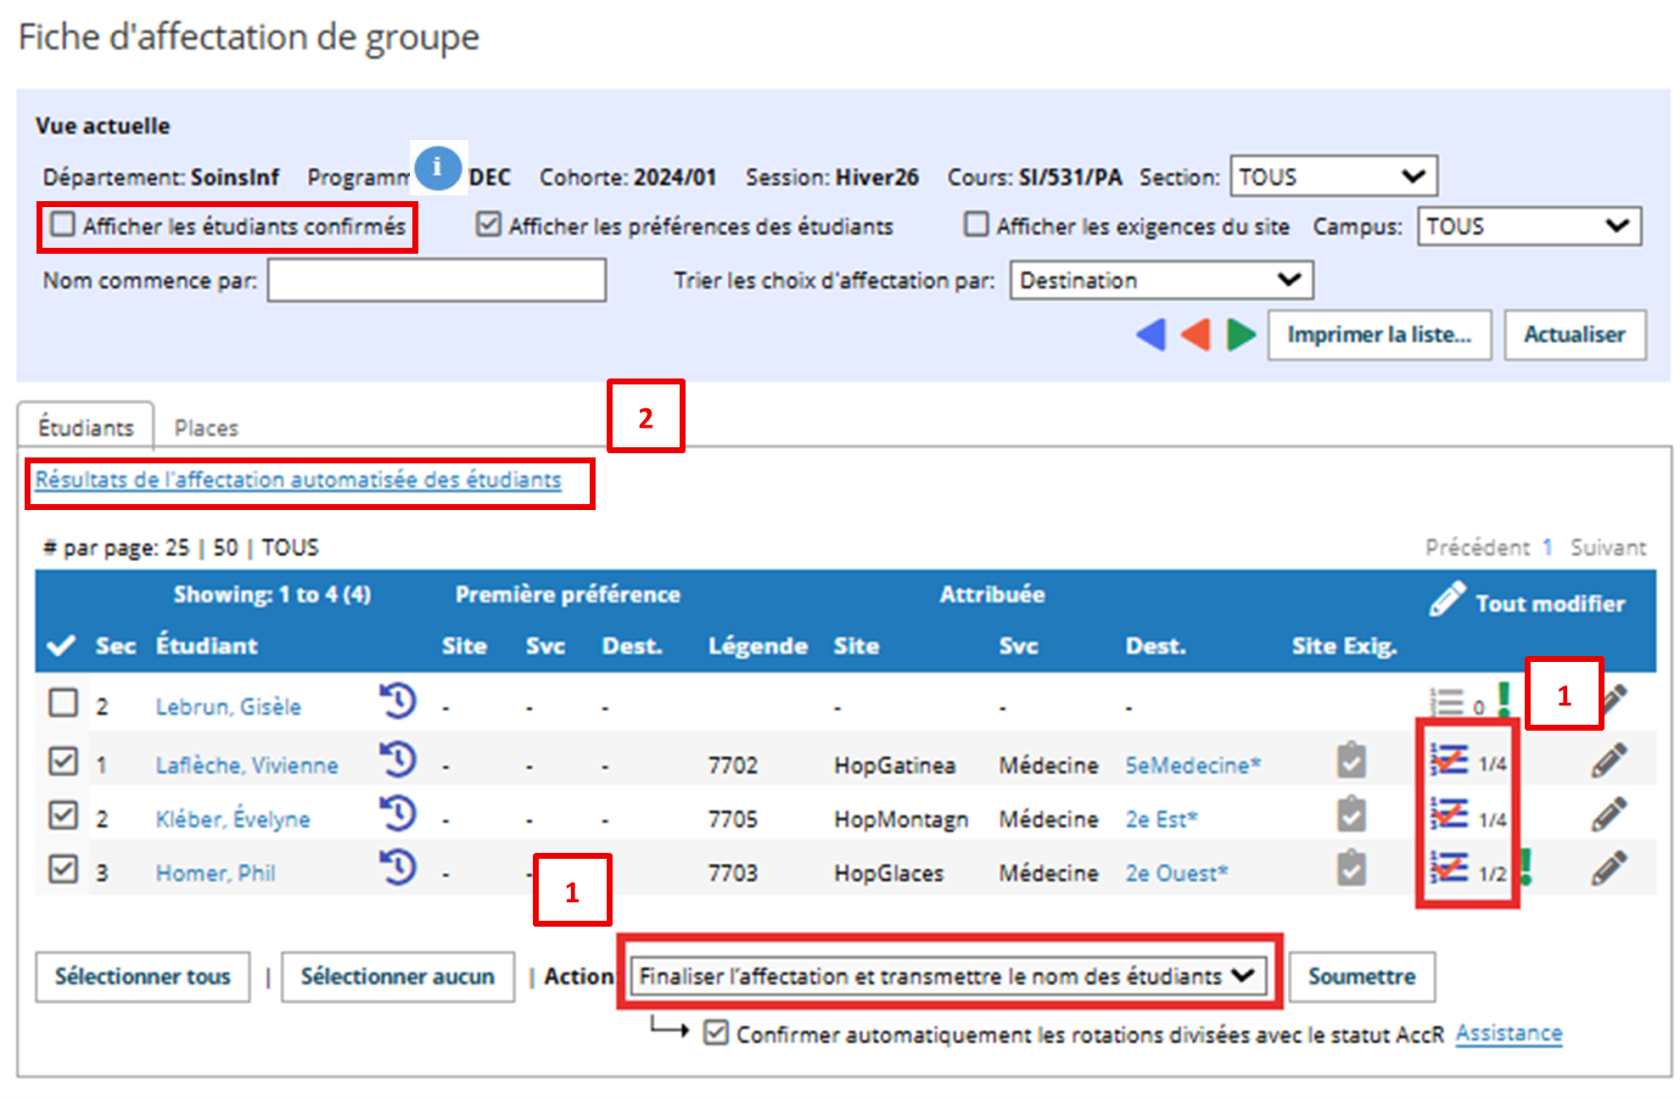The width and height of the screenshot is (1680, 1099).
Task: Click the pencil edit icon for Laflèche, Vivienne
Action: click(1608, 762)
